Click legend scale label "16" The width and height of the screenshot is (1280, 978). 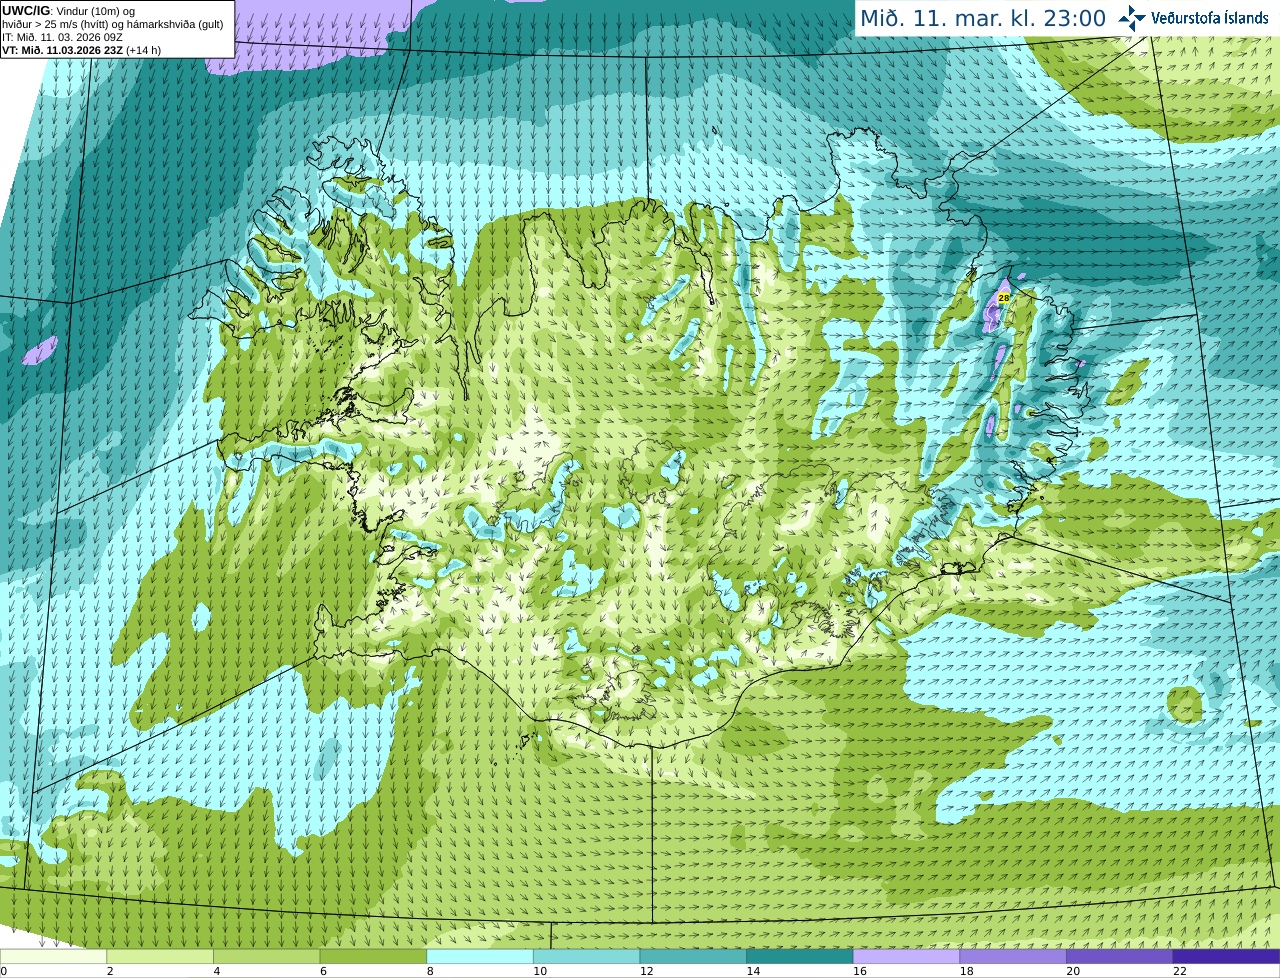pyautogui.click(x=860, y=971)
